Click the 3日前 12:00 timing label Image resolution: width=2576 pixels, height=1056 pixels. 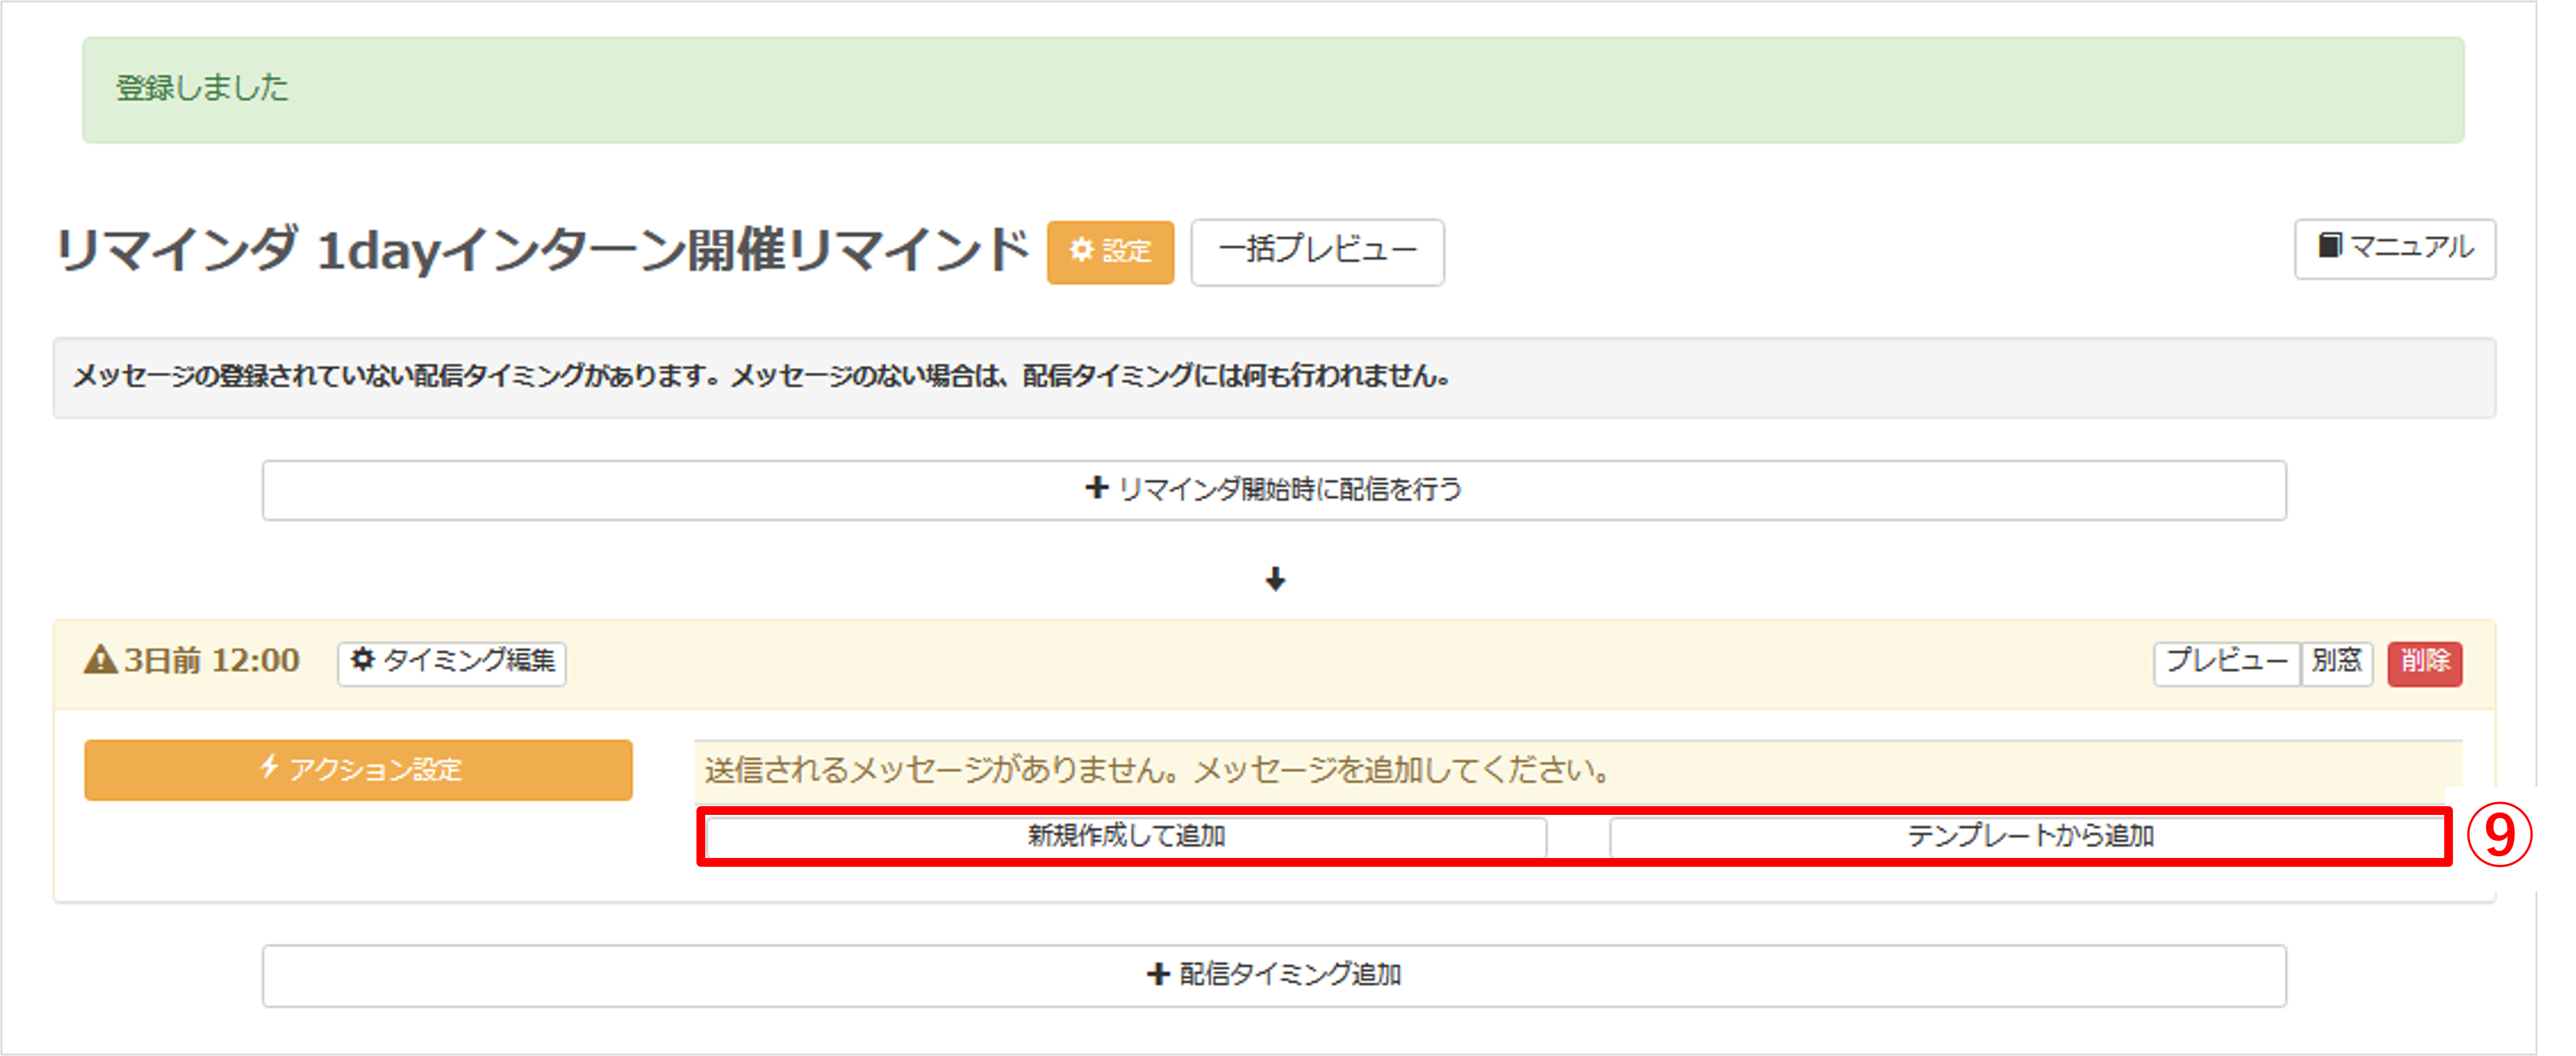(x=211, y=661)
